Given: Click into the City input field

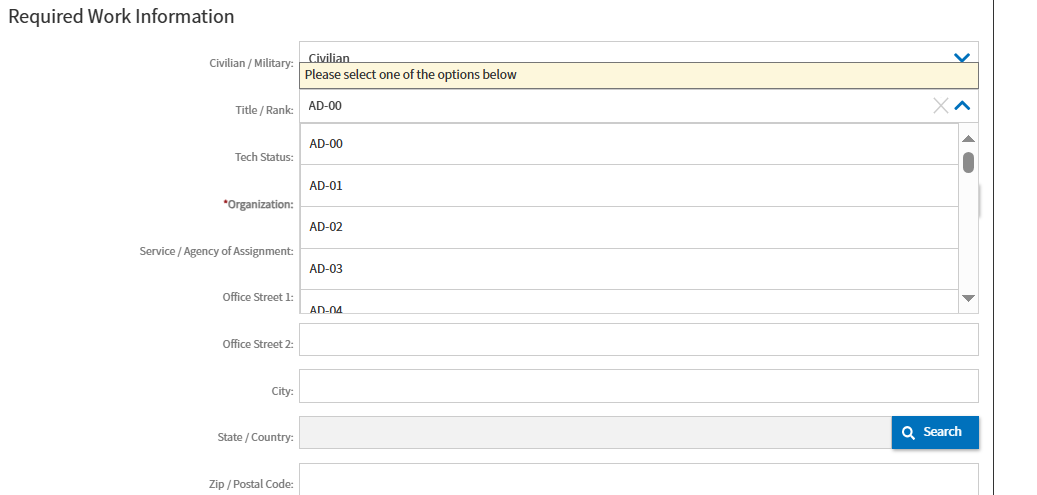Looking at the screenshot, I should point(638,386).
